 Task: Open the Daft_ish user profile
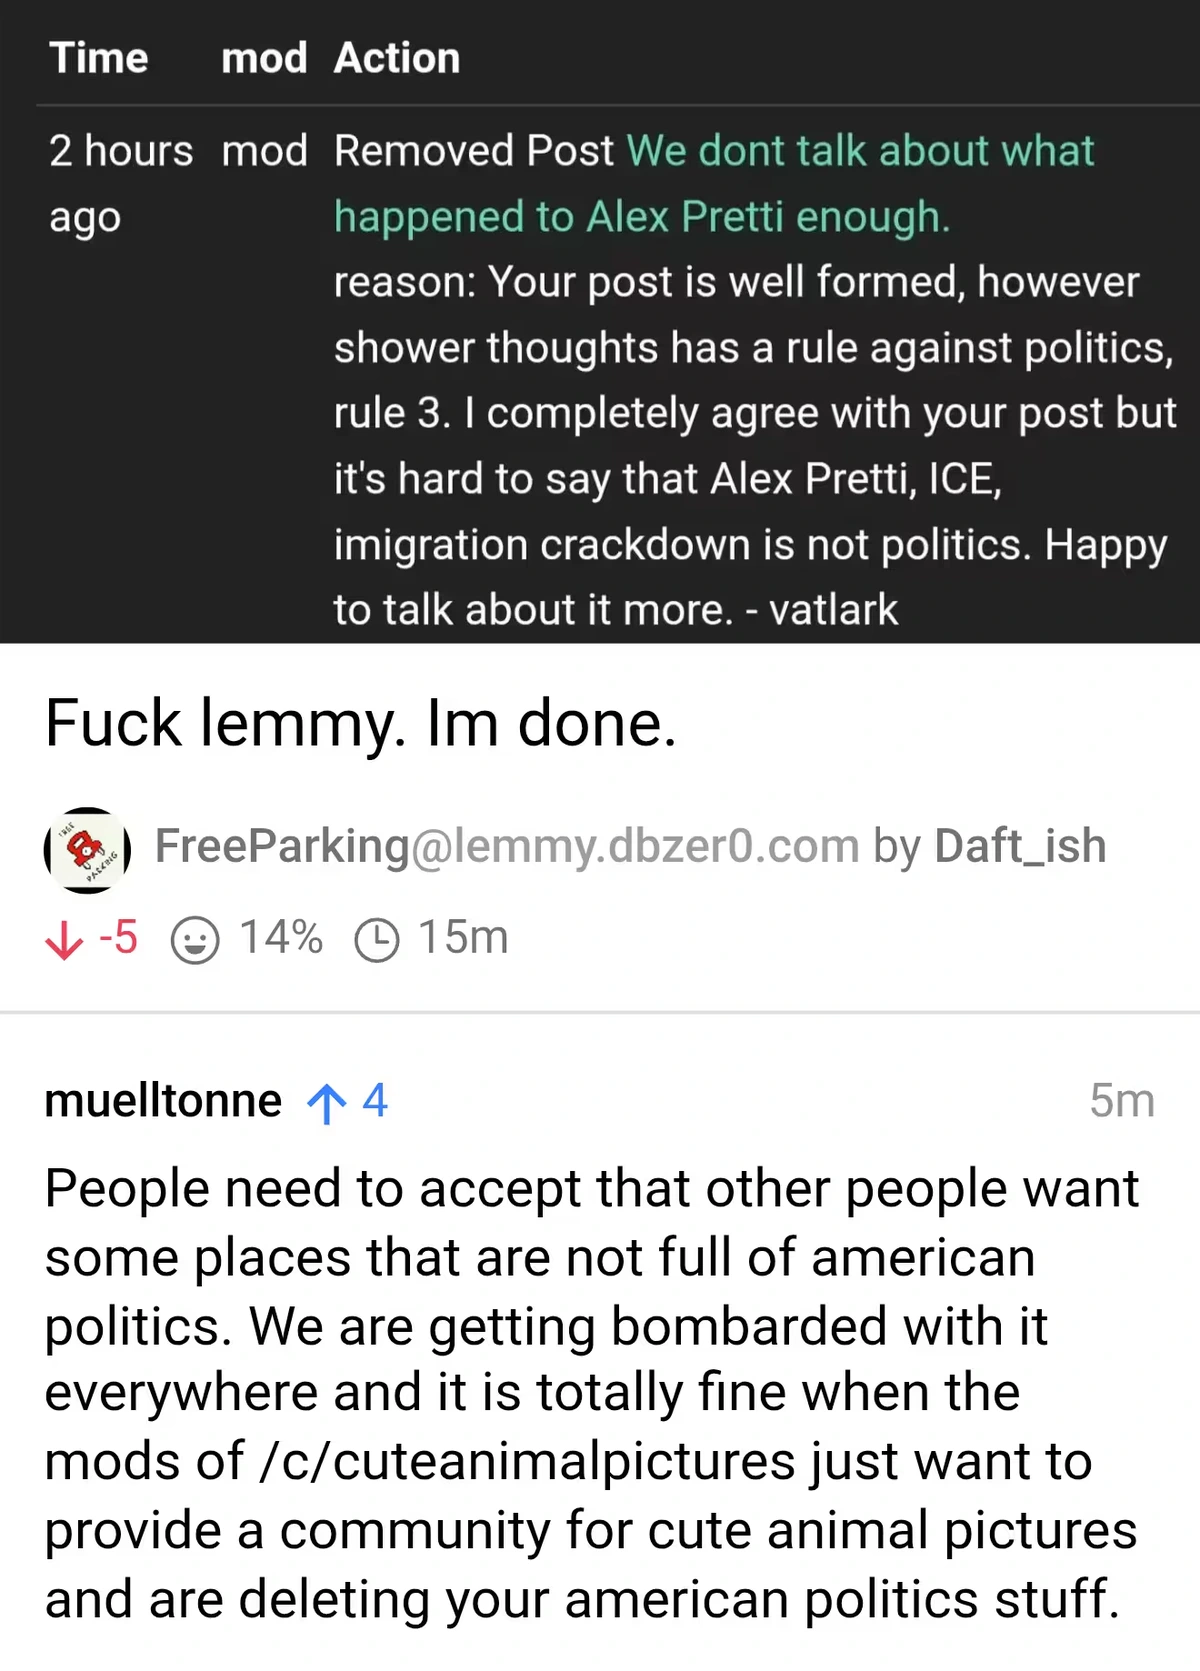click(x=1020, y=846)
